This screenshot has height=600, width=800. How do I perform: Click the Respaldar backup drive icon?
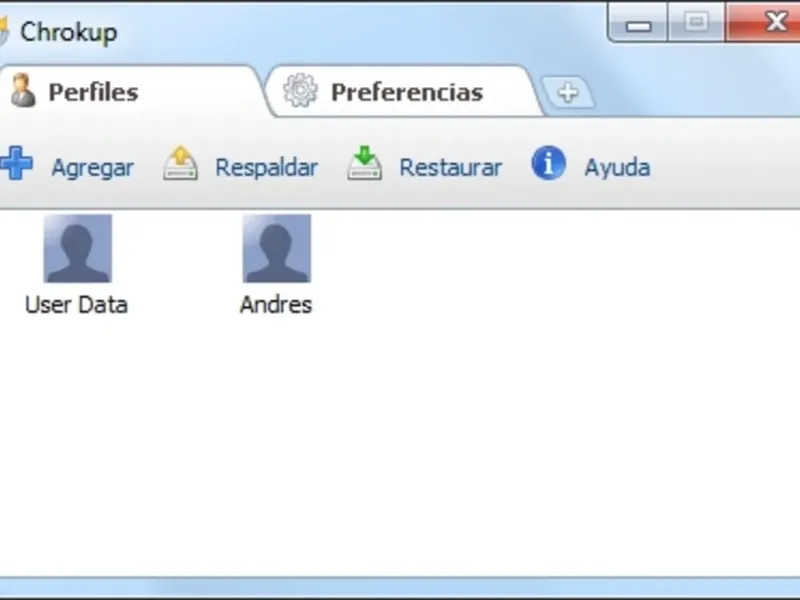tap(181, 163)
